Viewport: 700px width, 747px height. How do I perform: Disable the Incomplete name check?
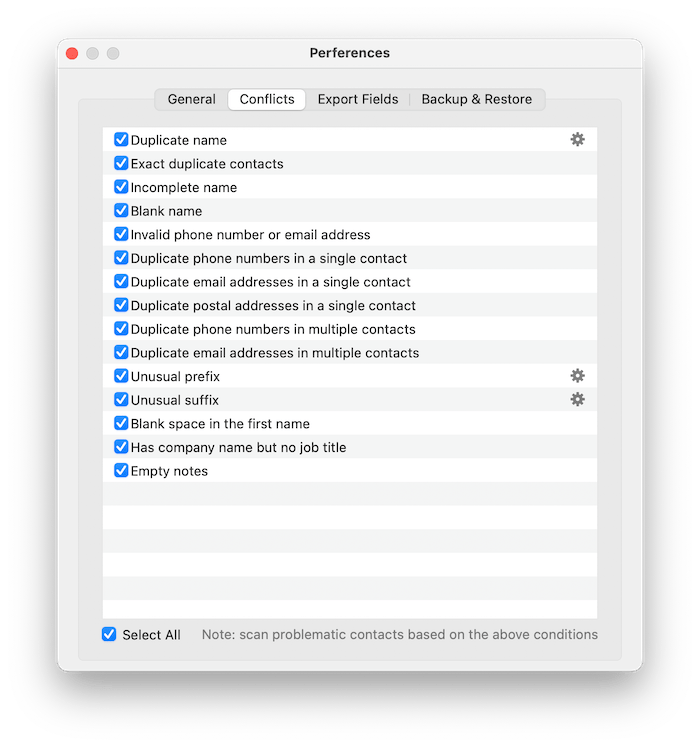tap(121, 187)
